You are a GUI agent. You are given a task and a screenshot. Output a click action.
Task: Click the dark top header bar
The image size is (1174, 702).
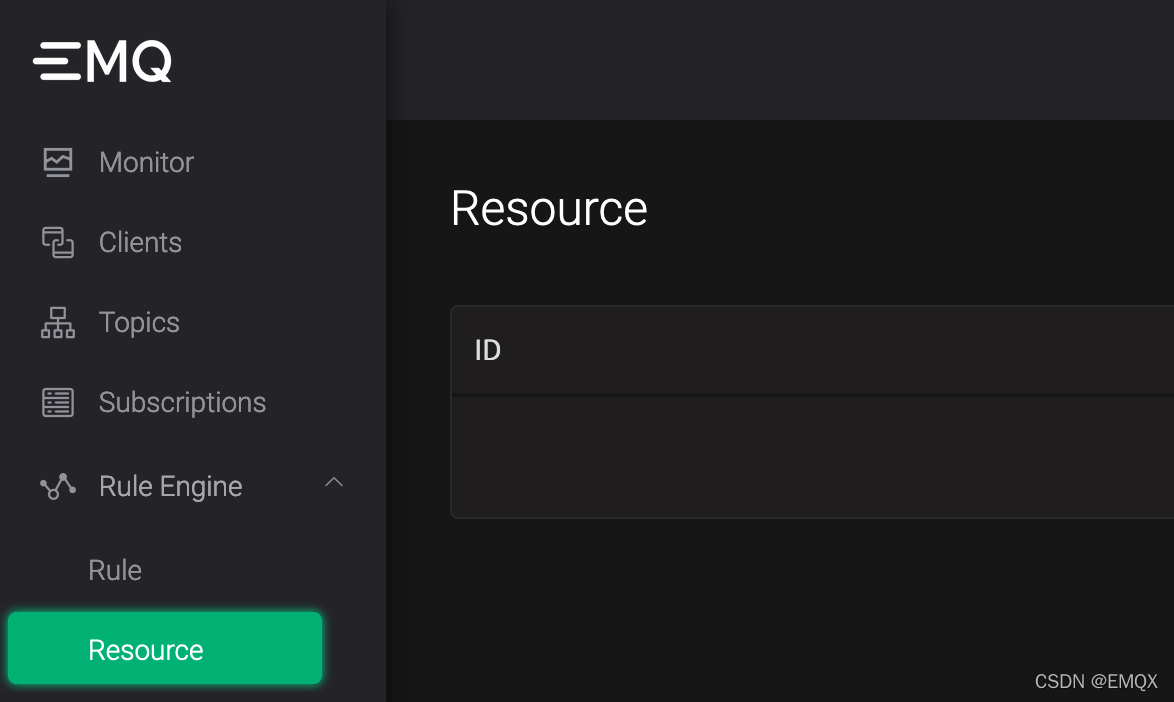pyautogui.click(x=780, y=58)
